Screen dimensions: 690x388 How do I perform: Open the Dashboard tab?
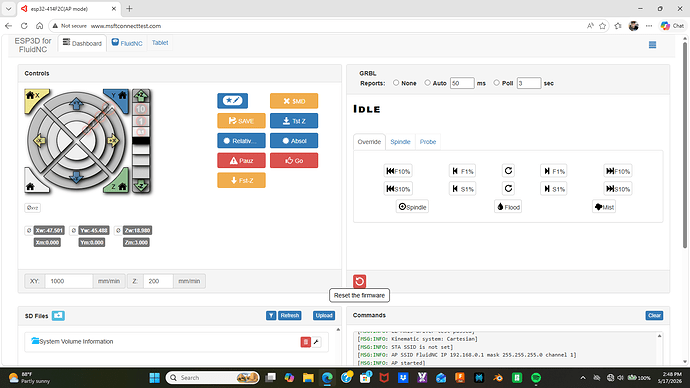click(82, 43)
